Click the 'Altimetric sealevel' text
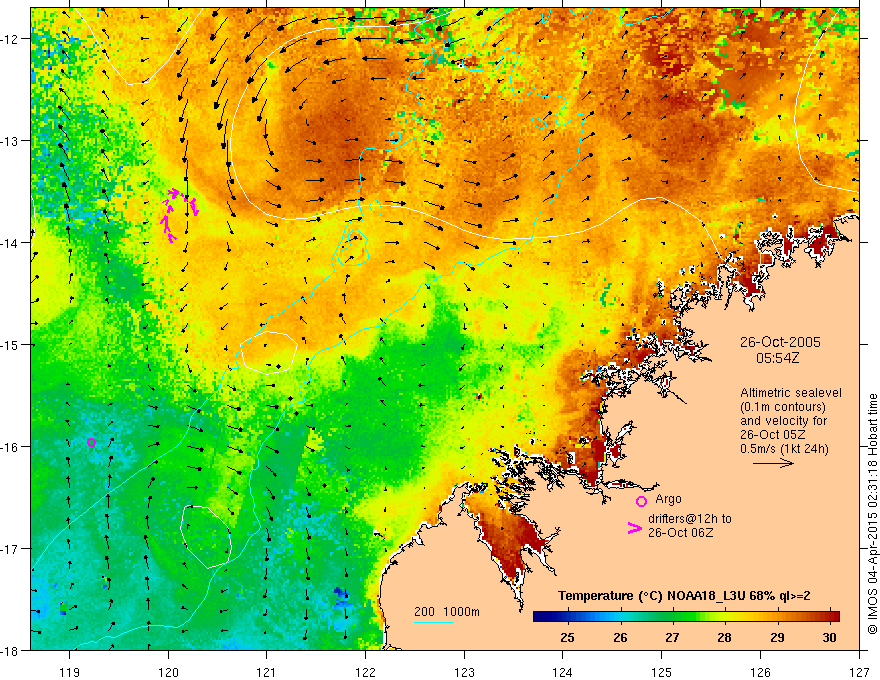Viewport: 880px width, 680px height. point(791,393)
